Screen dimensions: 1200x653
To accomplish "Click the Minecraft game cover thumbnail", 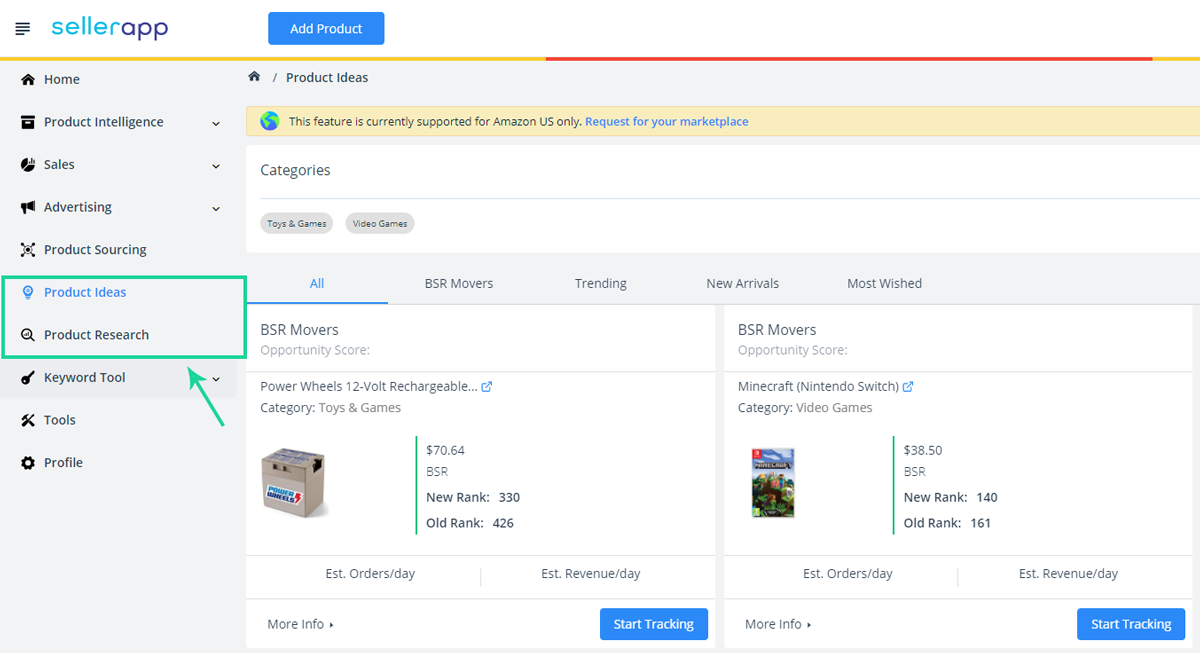I will [x=773, y=483].
